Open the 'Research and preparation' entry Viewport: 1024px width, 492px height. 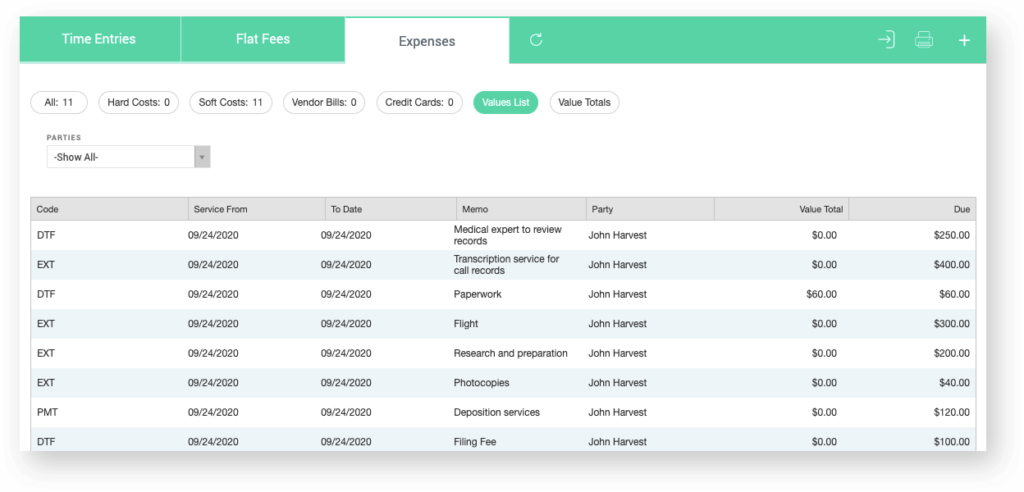(x=511, y=353)
